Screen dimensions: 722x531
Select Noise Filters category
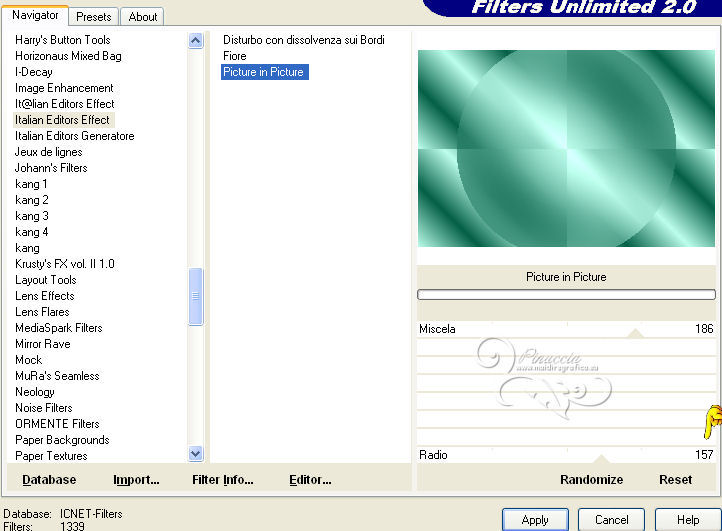43,408
